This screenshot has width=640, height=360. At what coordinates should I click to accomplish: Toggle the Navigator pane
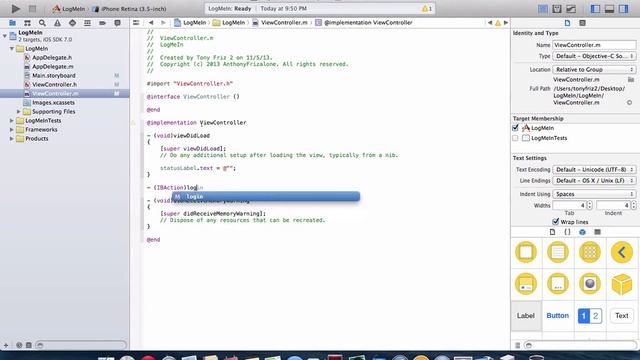(596, 9)
